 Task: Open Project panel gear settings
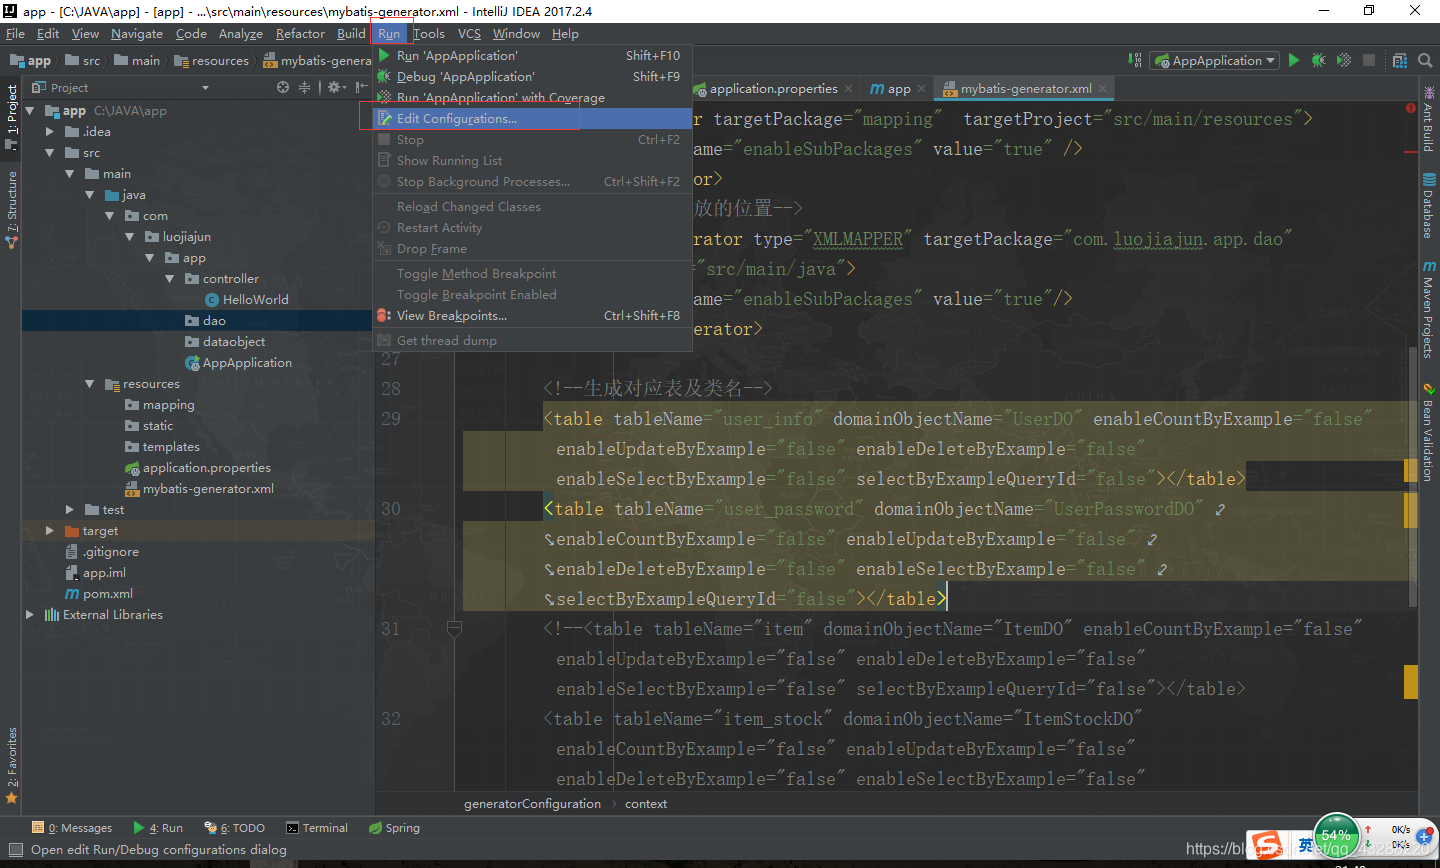coord(337,87)
